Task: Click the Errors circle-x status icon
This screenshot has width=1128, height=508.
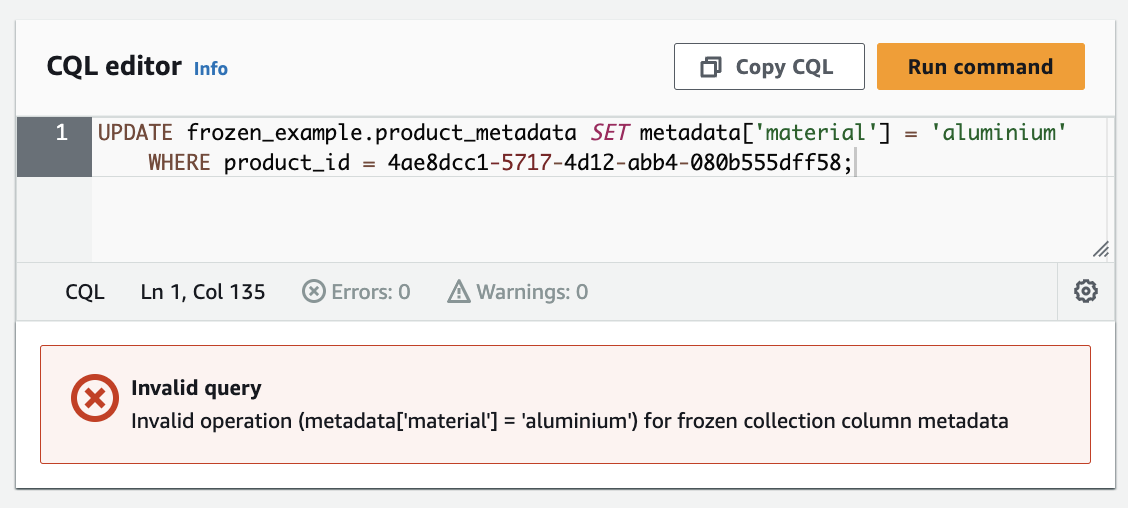Action: pos(314,292)
